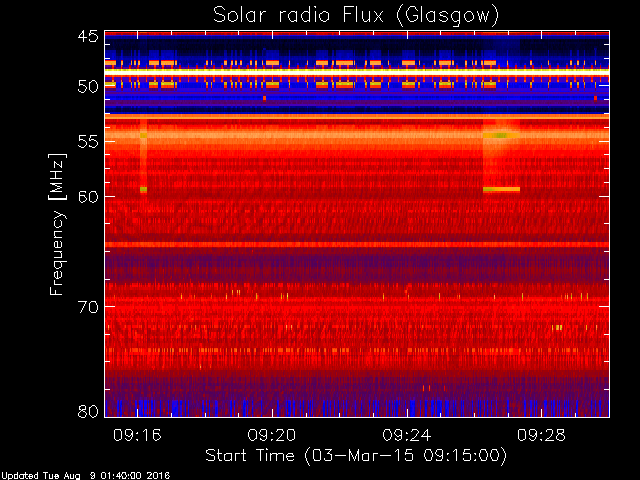Screen dimensions: 640x480
Task: Click the 50 MHz frequency tick label
Action: coord(88,87)
